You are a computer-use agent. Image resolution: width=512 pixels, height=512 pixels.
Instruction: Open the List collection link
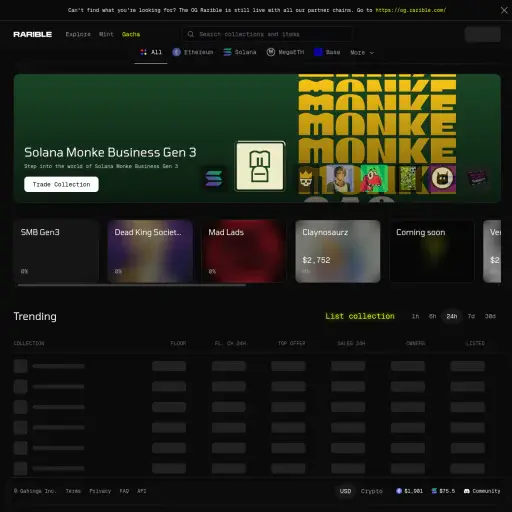coord(360,316)
